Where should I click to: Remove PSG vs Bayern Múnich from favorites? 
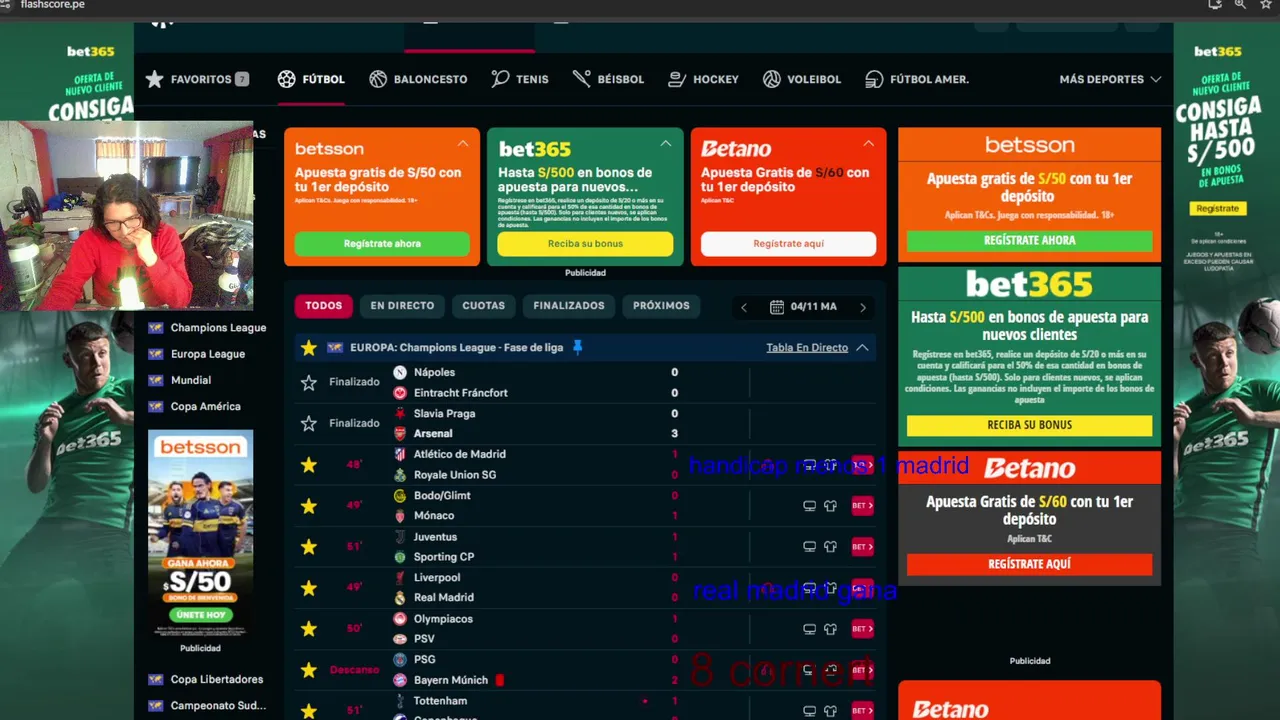point(309,670)
